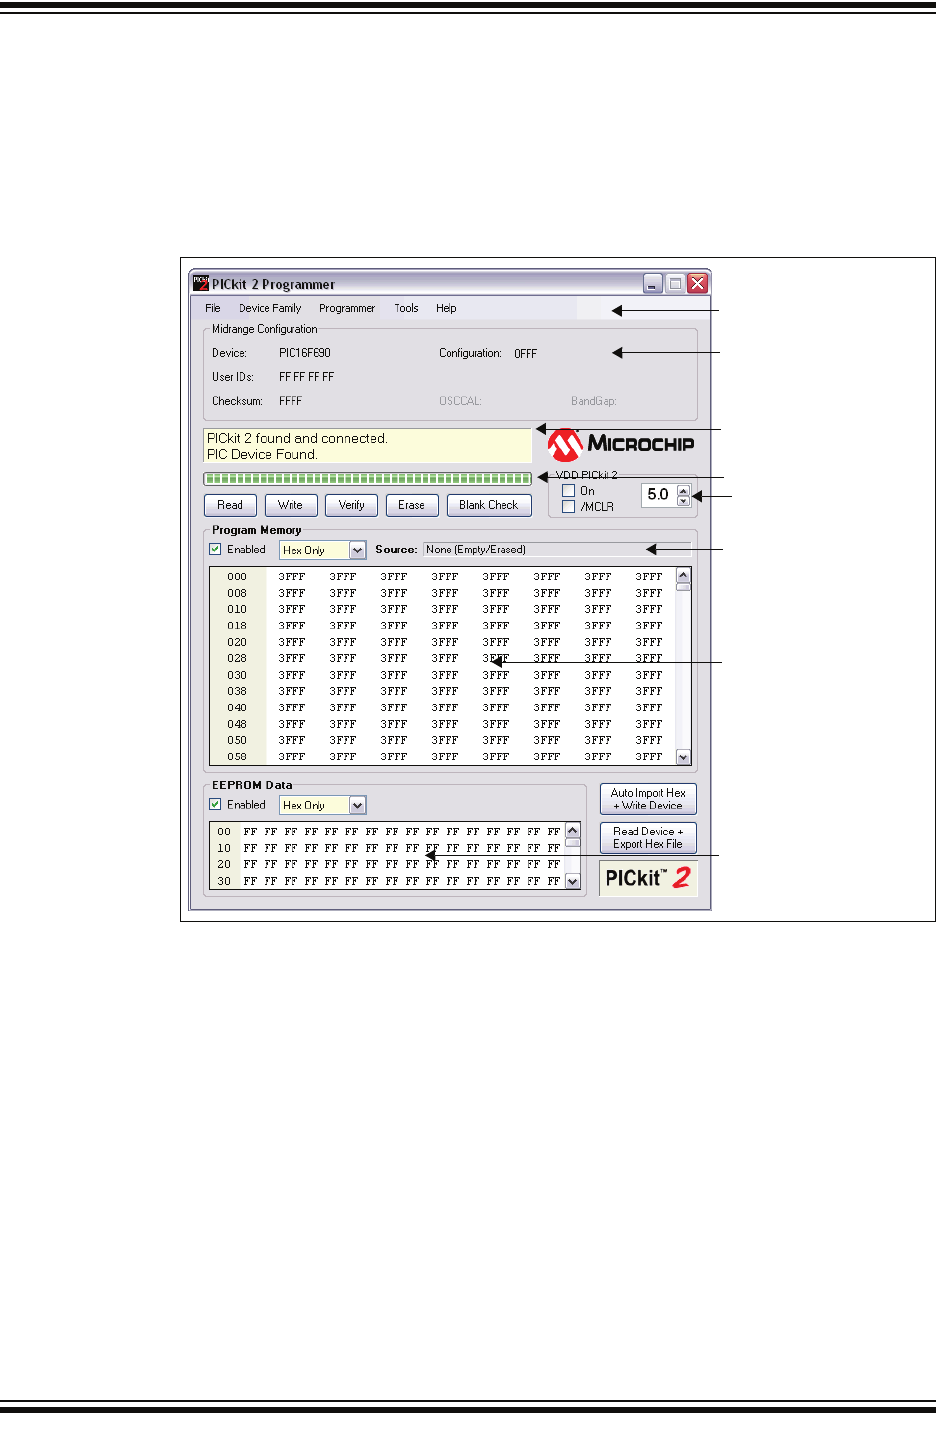Select program memory address row 028
This screenshot has width=936, height=1429.
point(237,658)
